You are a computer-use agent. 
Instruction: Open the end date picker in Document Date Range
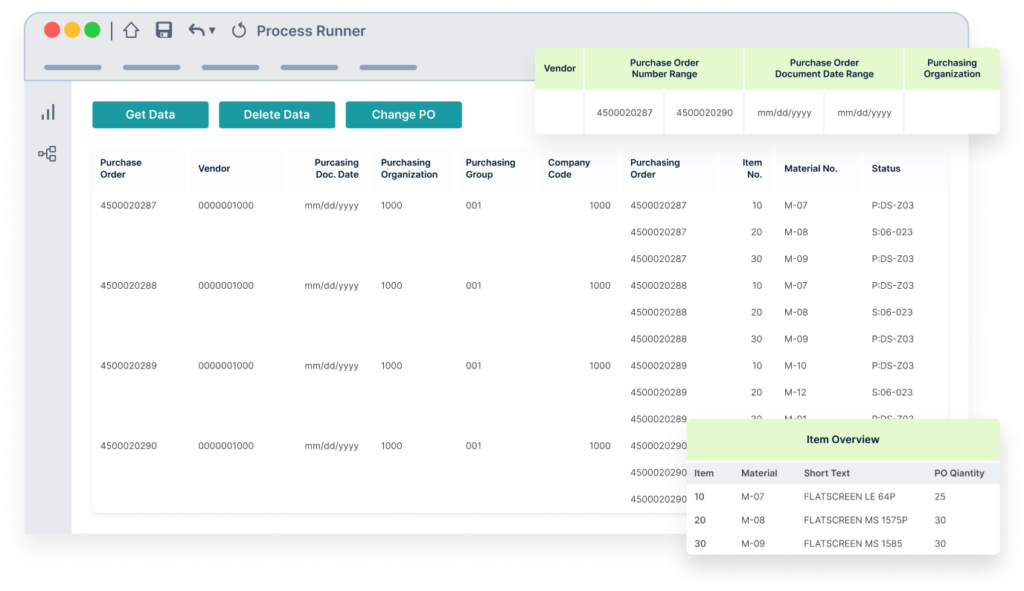point(864,113)
